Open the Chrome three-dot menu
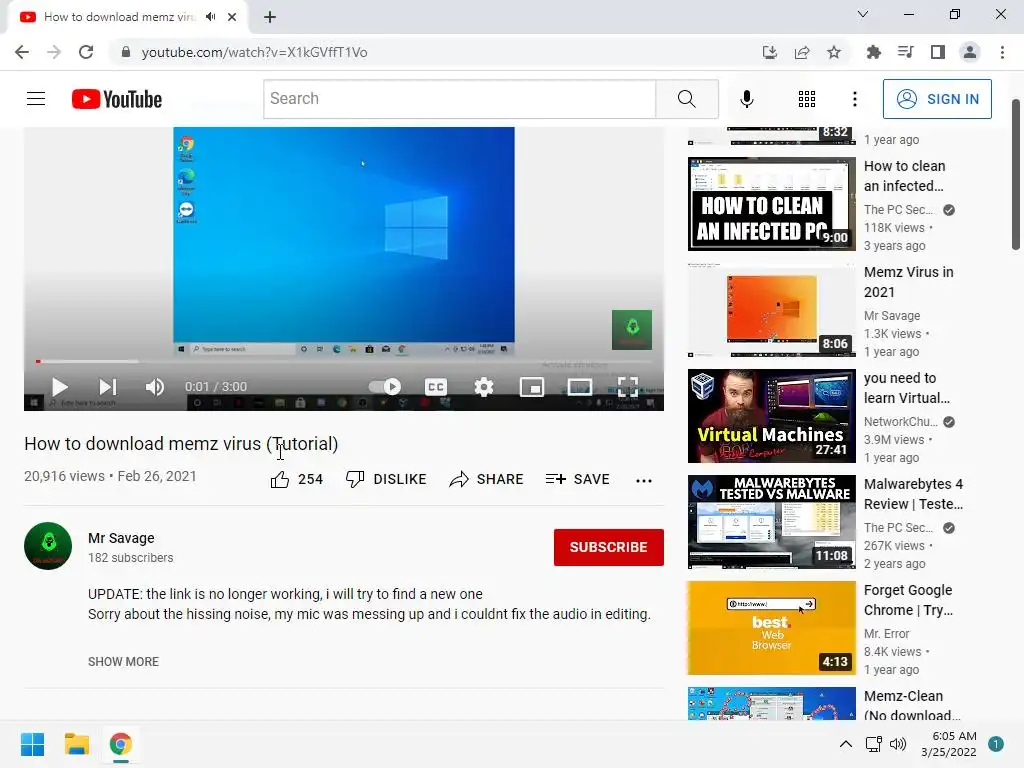The width and height of the screenshot is (1024, 768). pos(1002,52)
